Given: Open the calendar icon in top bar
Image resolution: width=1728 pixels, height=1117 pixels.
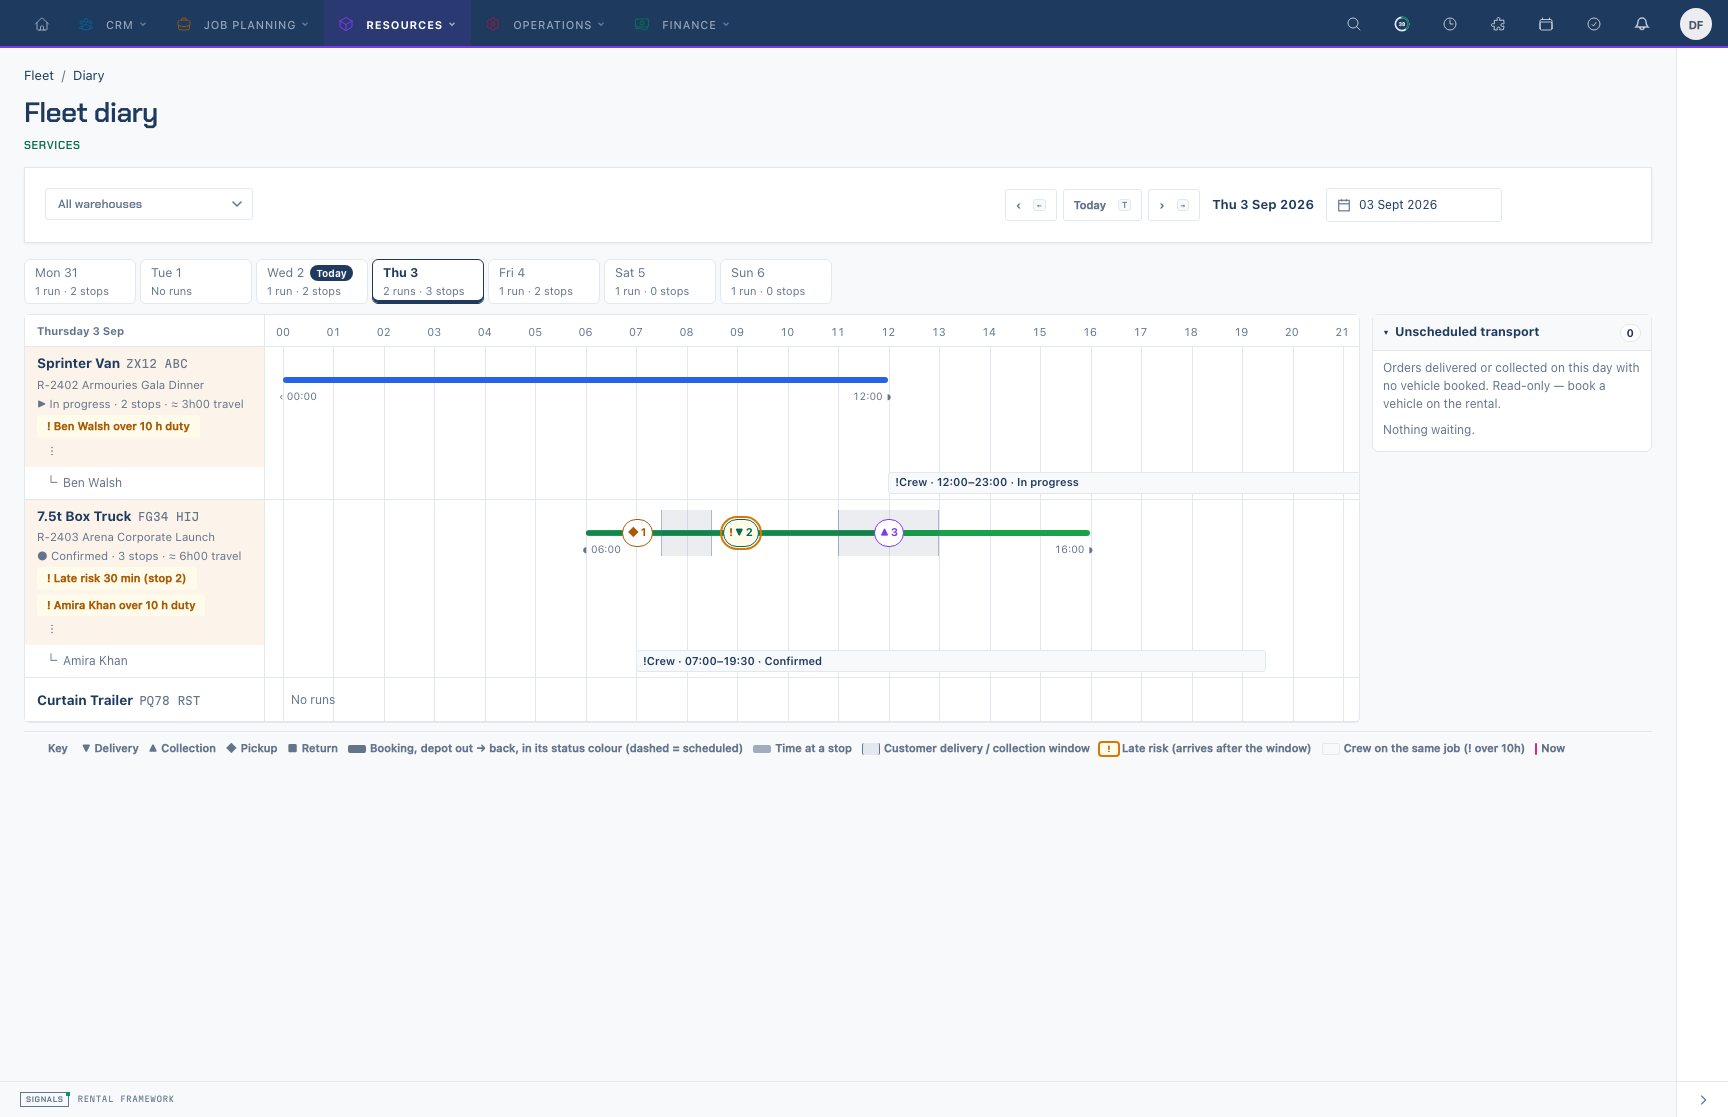Looking at the screenshot, I should 1546,24.
